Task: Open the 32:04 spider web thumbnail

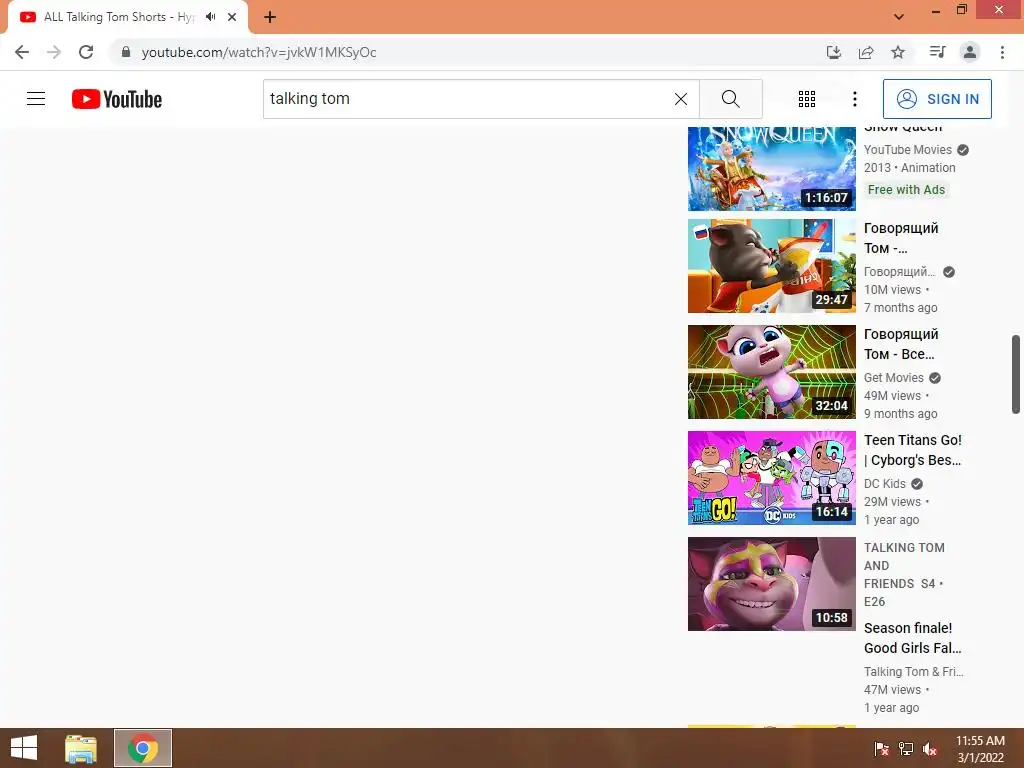Action: [x=771, y=372]
